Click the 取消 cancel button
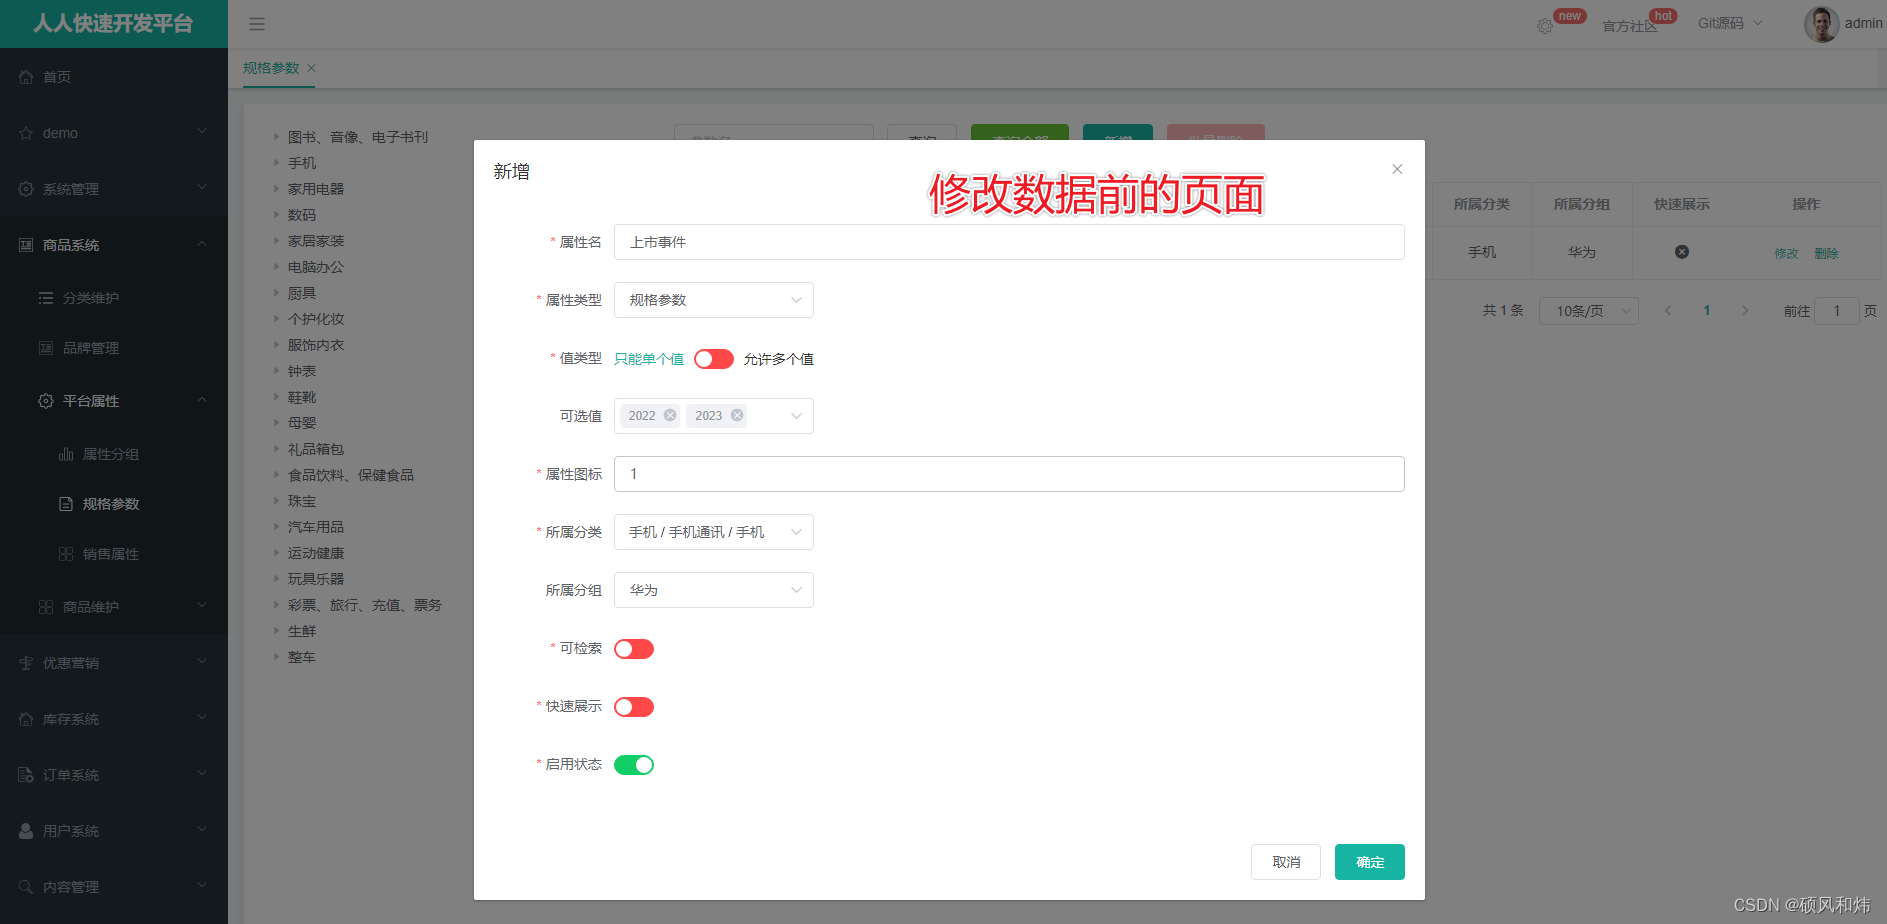 pos(1286,862)
